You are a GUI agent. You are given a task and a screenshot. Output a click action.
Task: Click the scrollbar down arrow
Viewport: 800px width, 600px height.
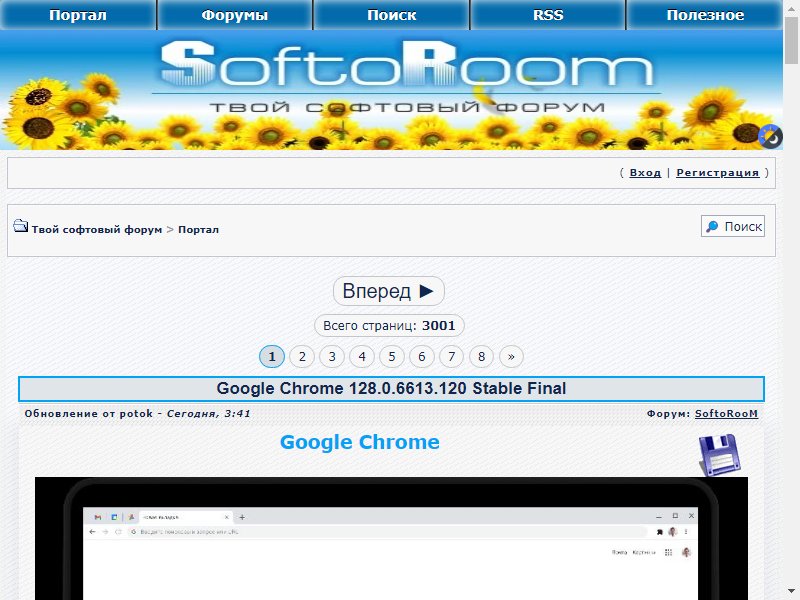click(x=791, y=590)
